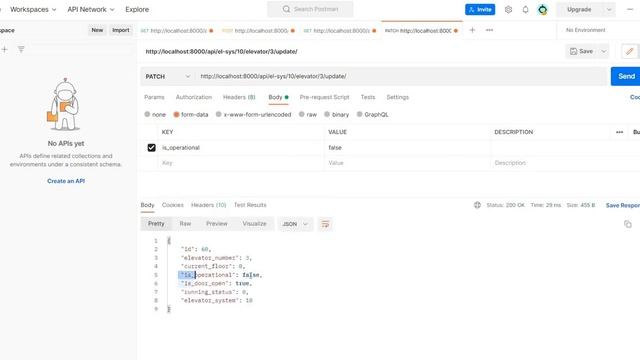Open the No Environment selector
Viewport: 640px width, 360px height.
click(x=585, y=30)
